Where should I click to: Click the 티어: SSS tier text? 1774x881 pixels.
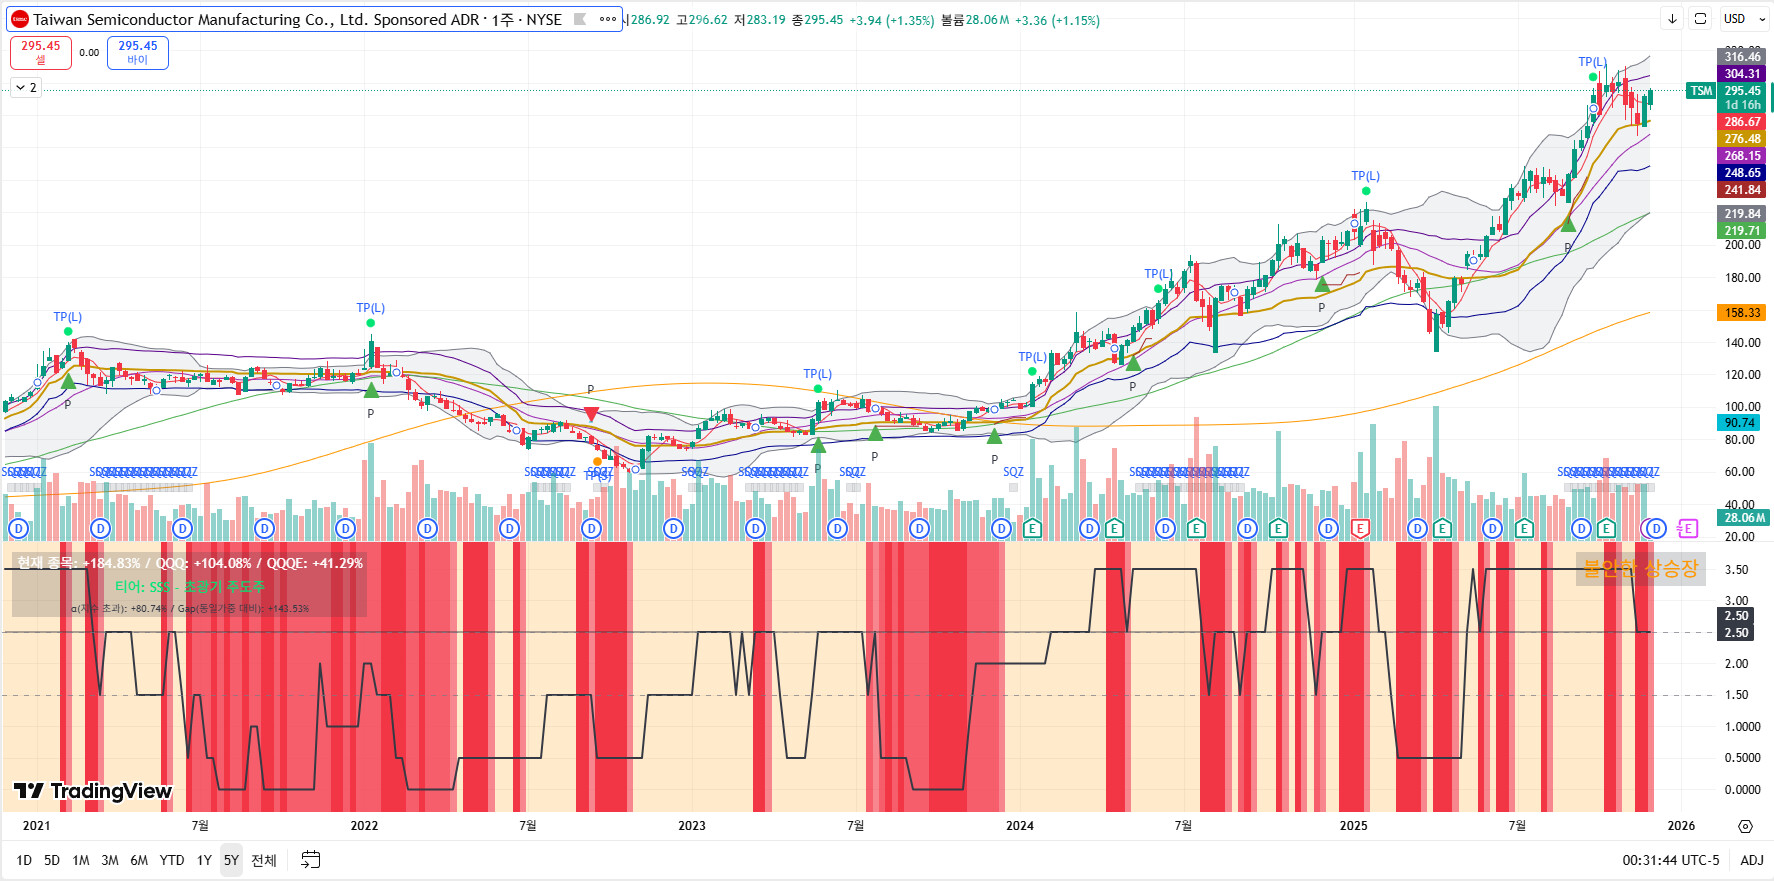(x=190, y=587)
